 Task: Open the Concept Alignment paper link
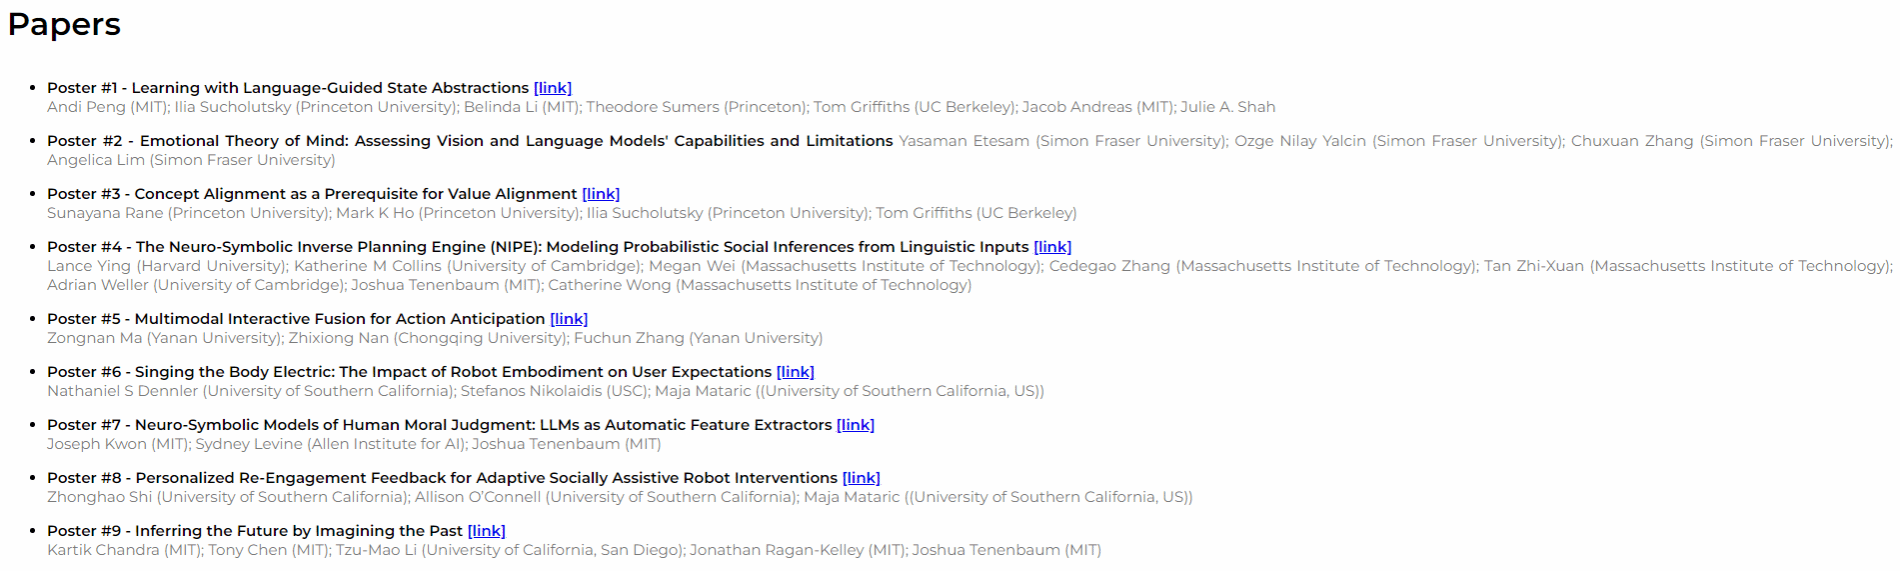click(x=600, y=194)
